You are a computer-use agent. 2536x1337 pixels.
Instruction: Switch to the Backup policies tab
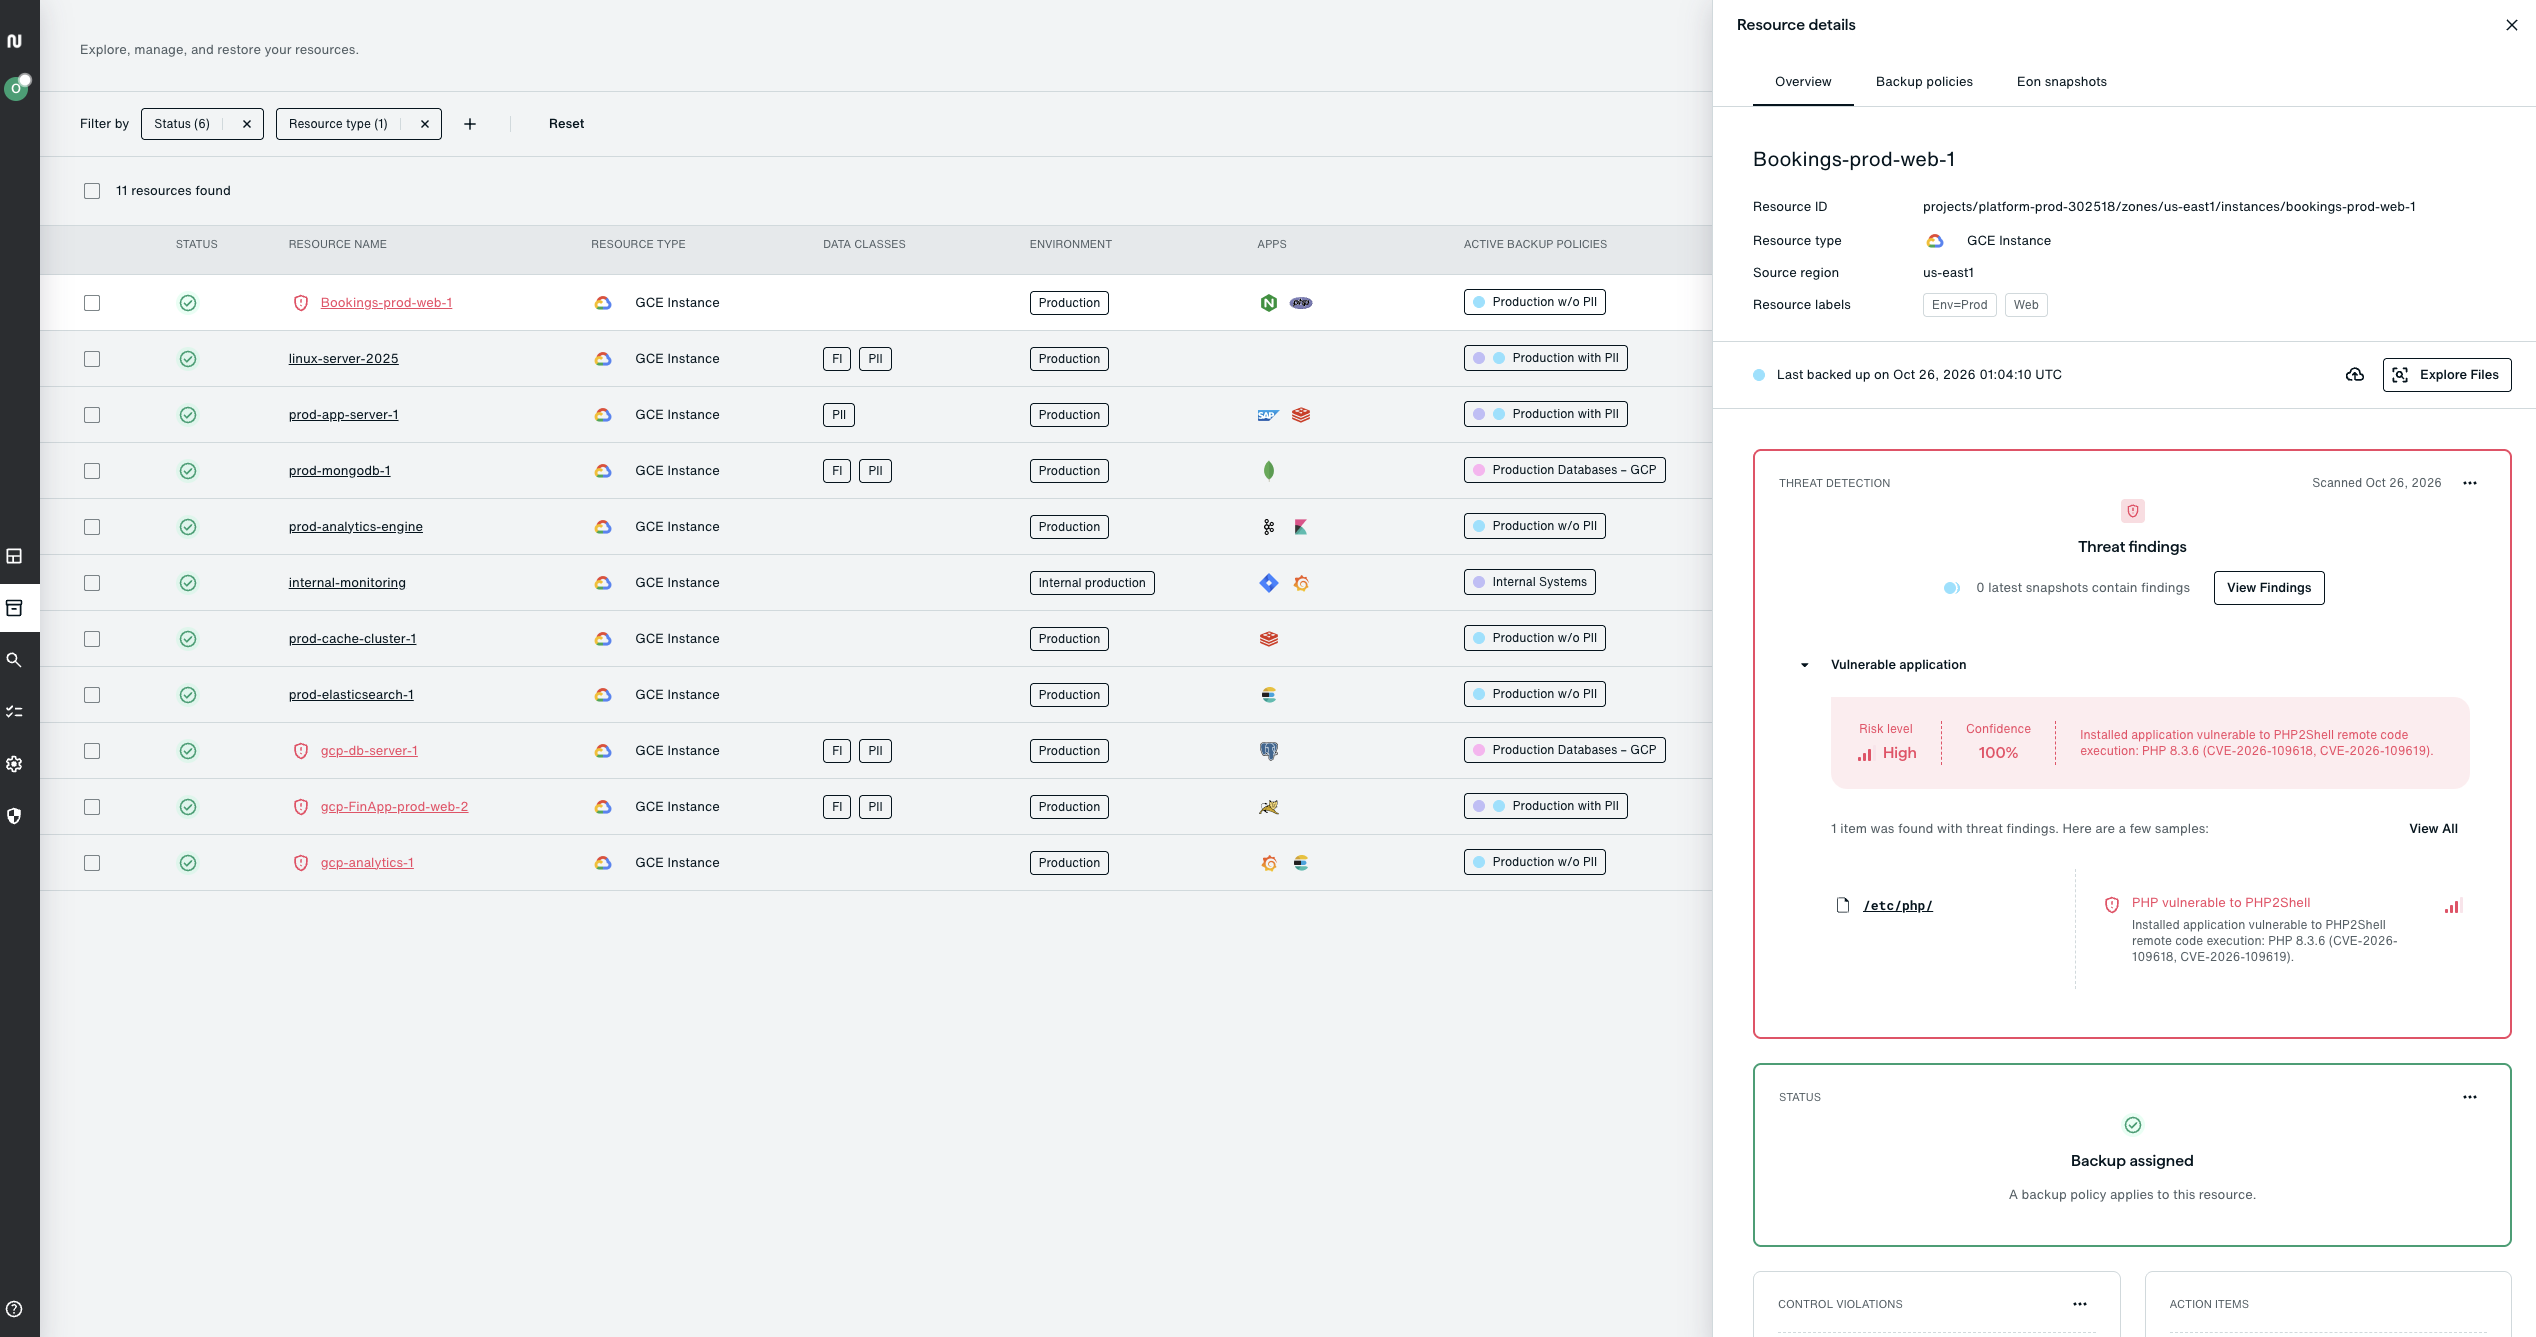point(1924,82)
